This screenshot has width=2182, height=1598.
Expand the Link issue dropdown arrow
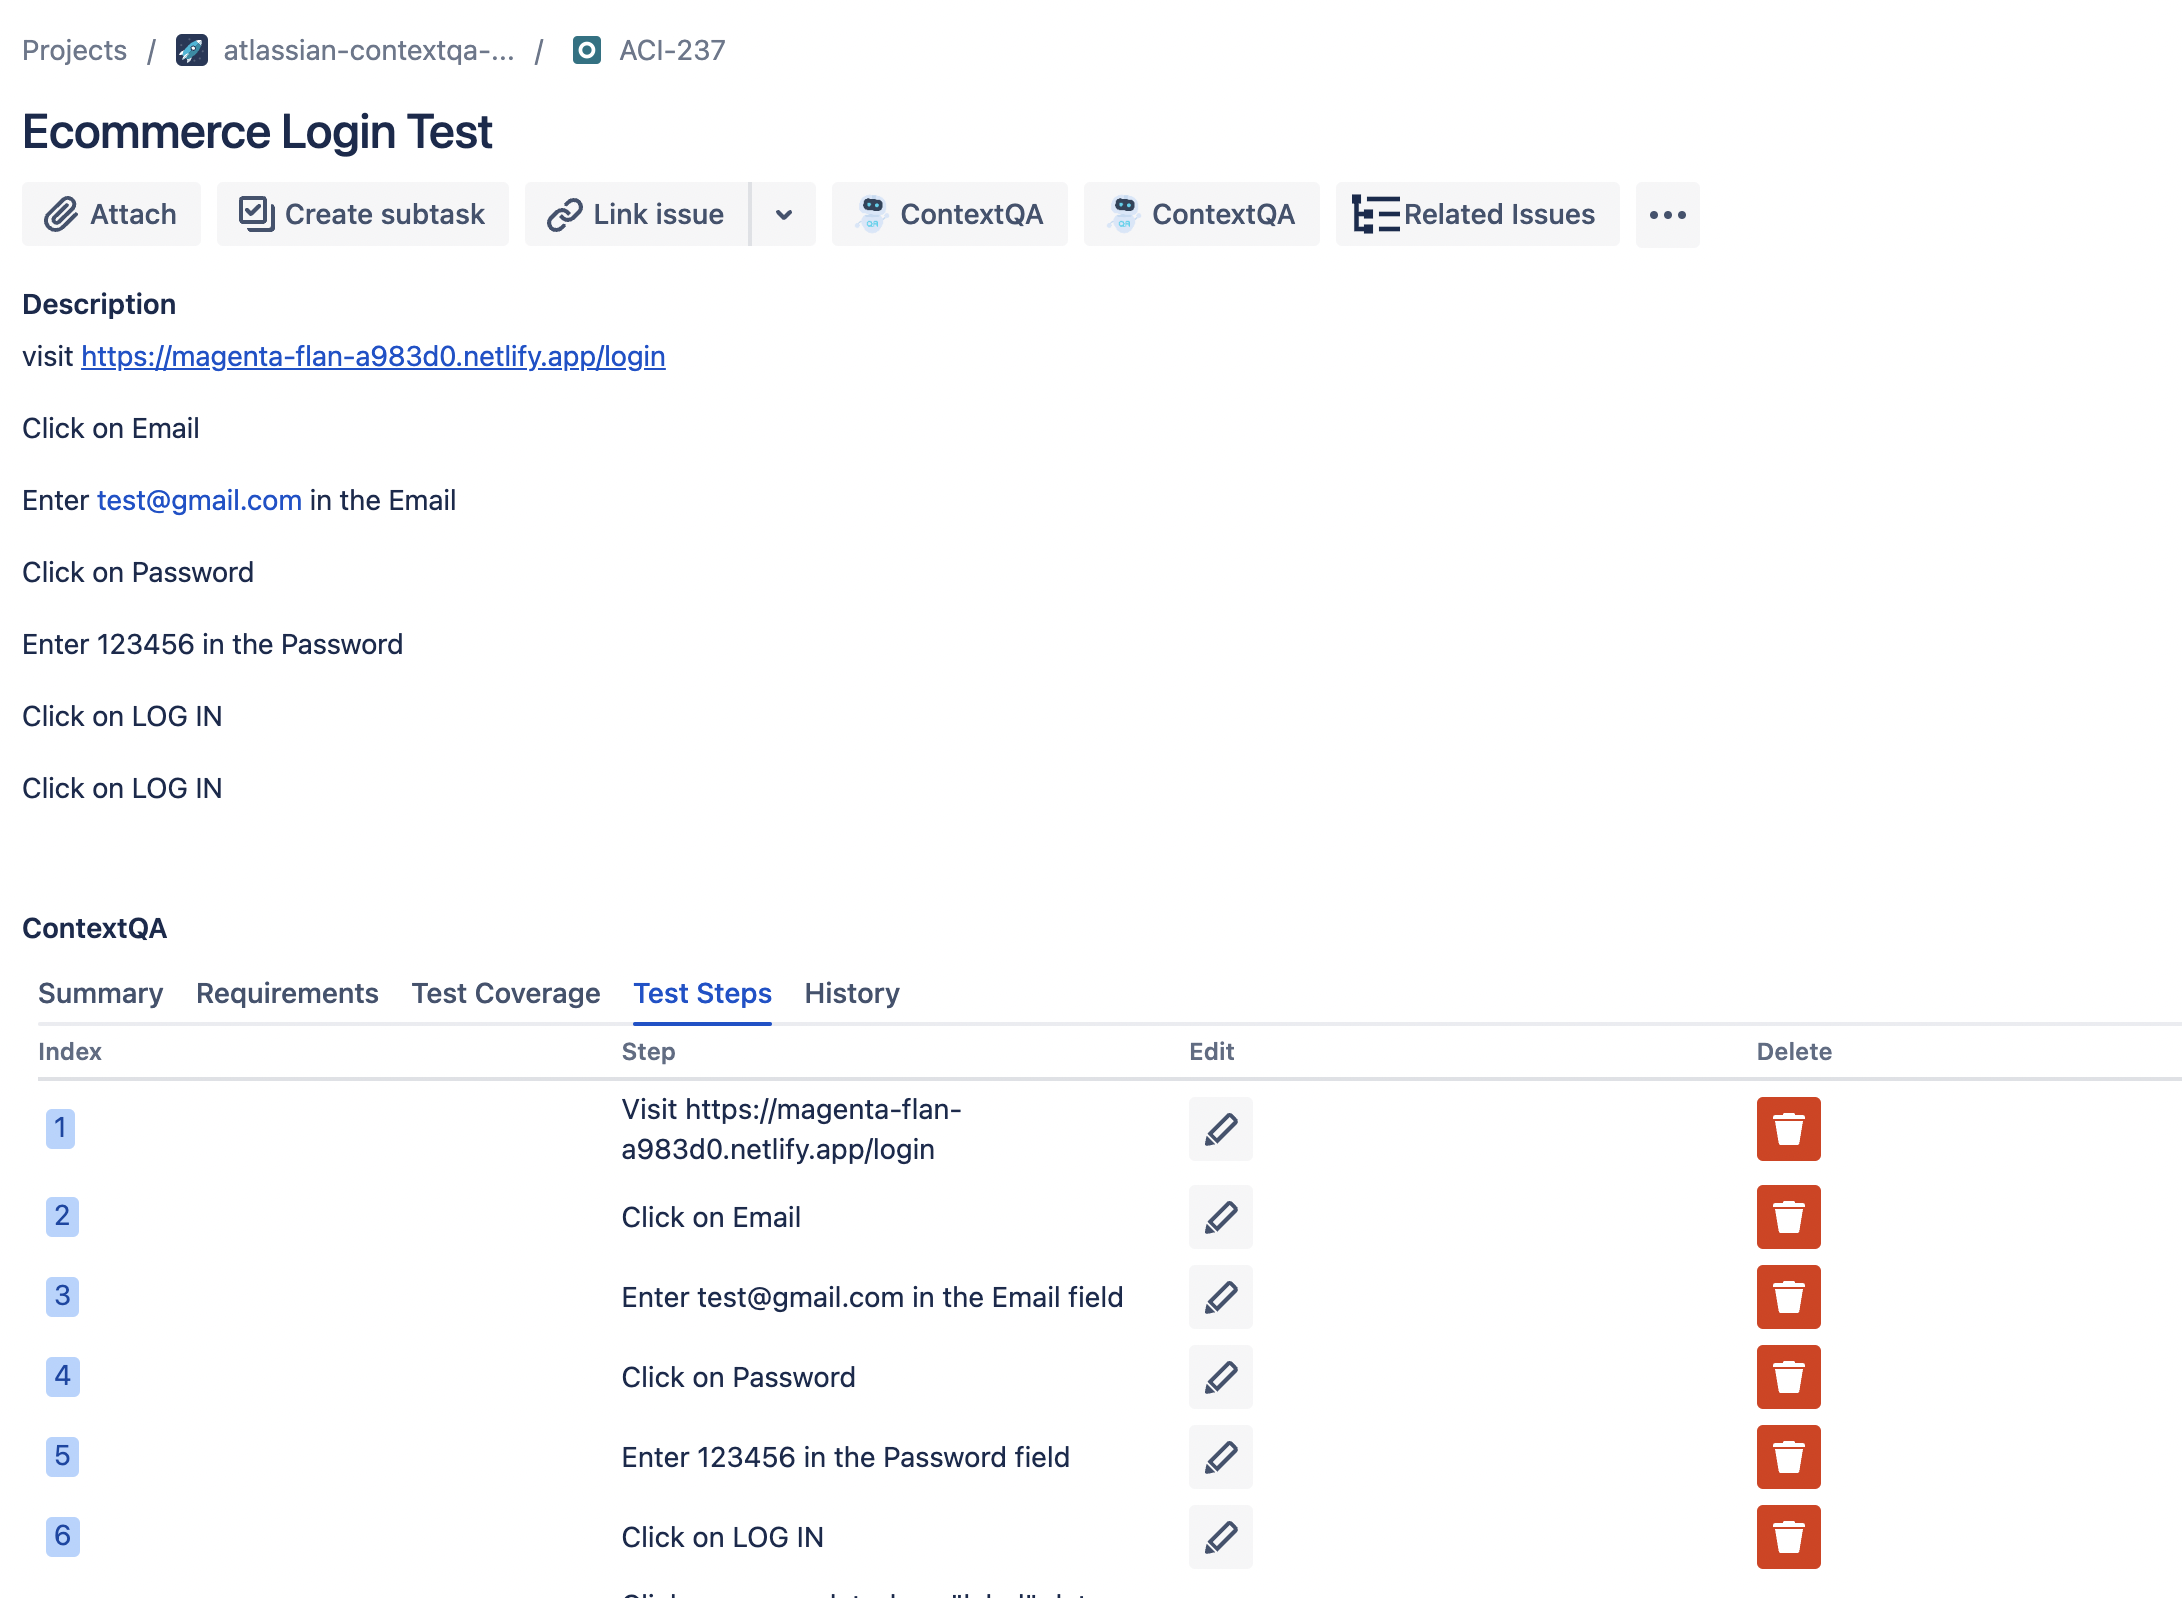[x=784, y=214]
